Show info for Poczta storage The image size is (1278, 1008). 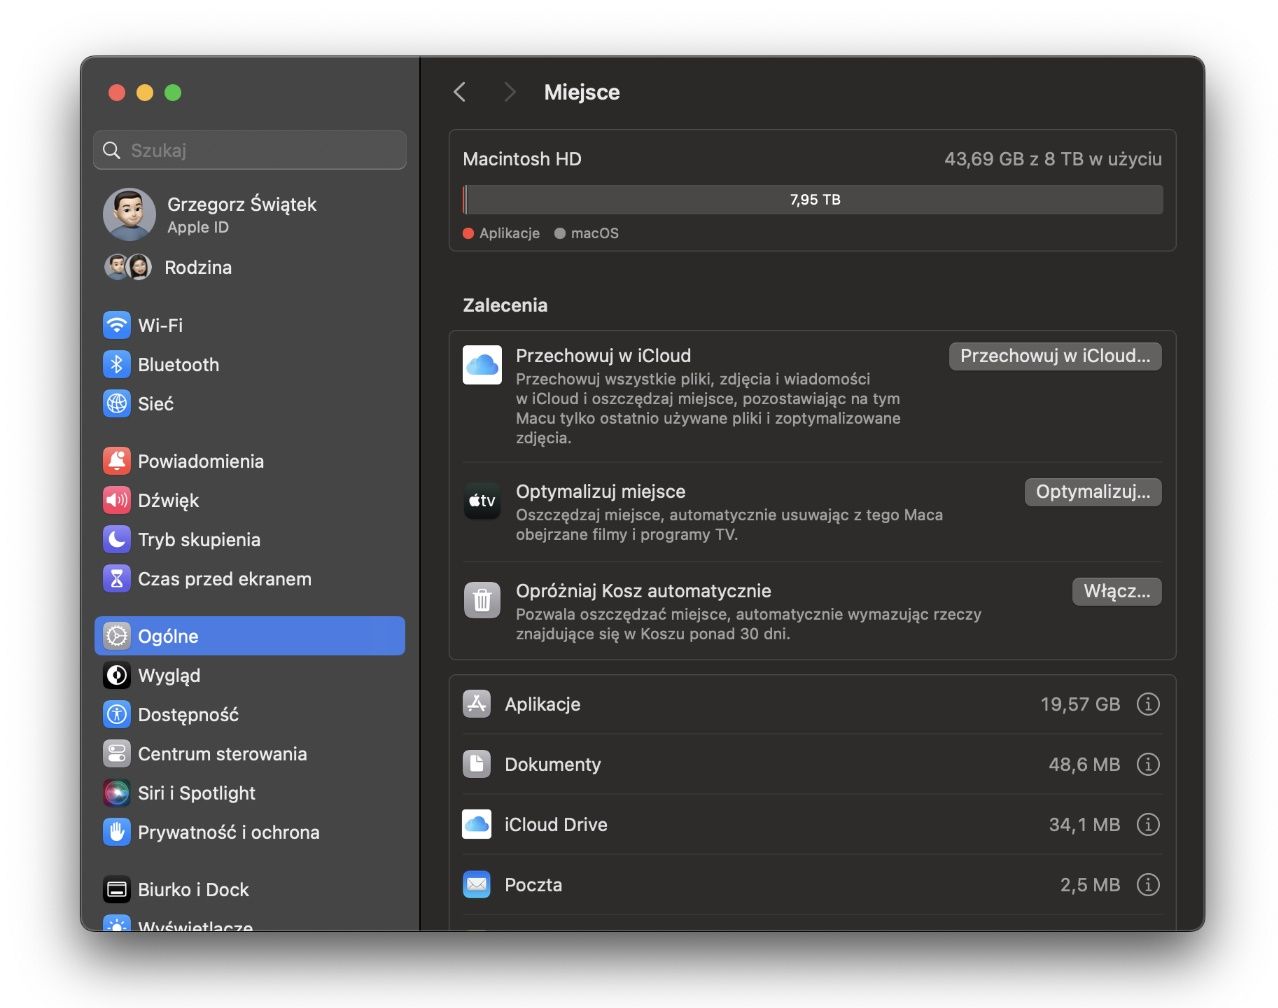click(x=1148, y=884)
